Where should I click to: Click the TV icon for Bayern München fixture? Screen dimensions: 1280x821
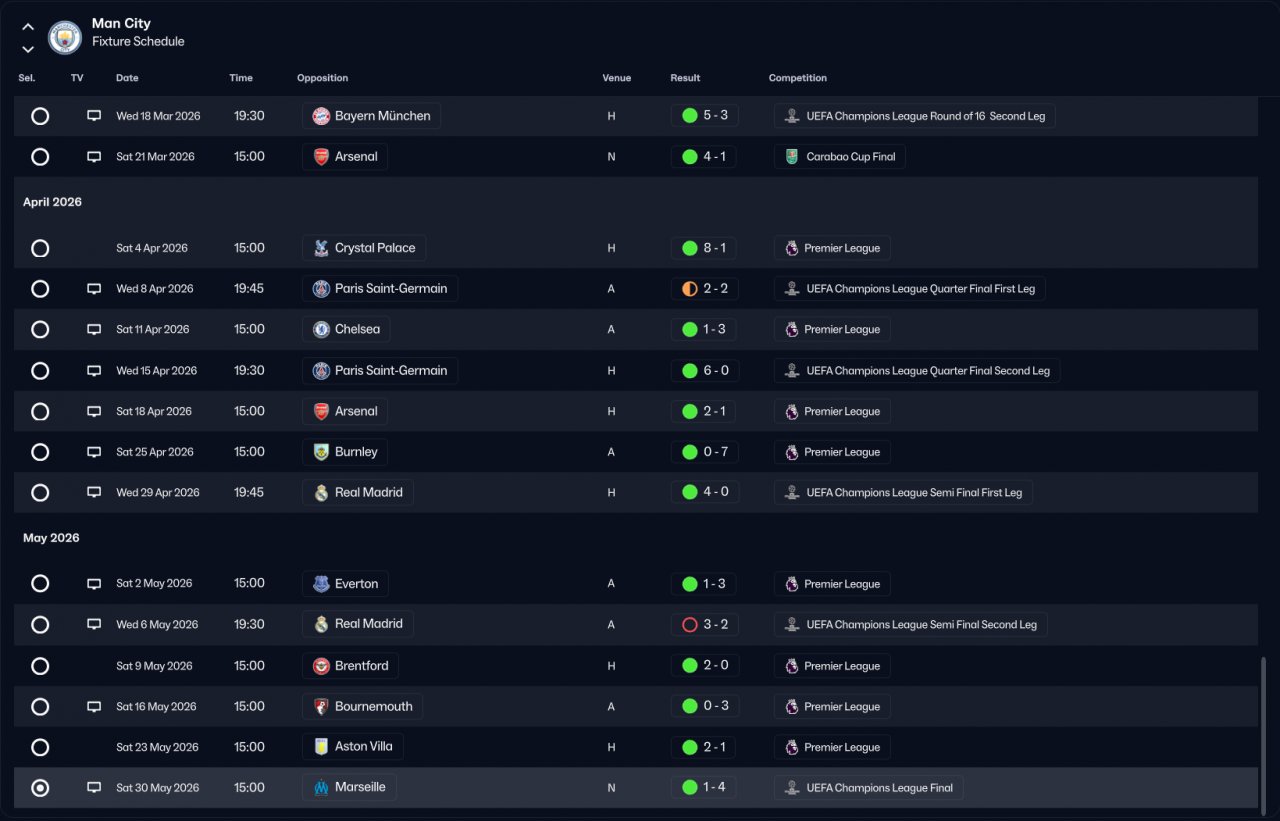(x=94, y=116)
